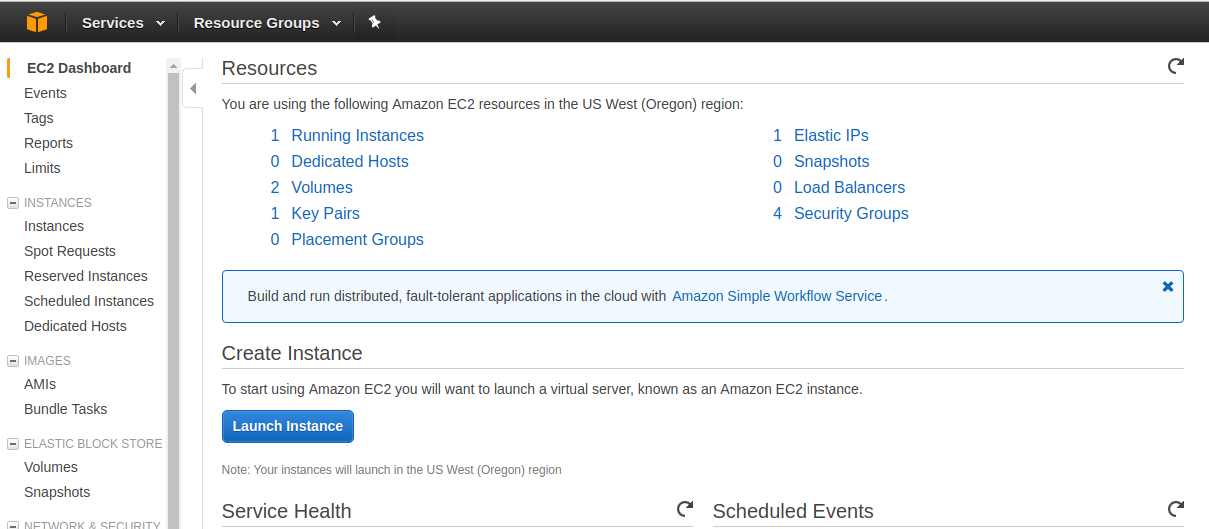
Task: Open the Security Groups resource link
Action: coord(851,213)
